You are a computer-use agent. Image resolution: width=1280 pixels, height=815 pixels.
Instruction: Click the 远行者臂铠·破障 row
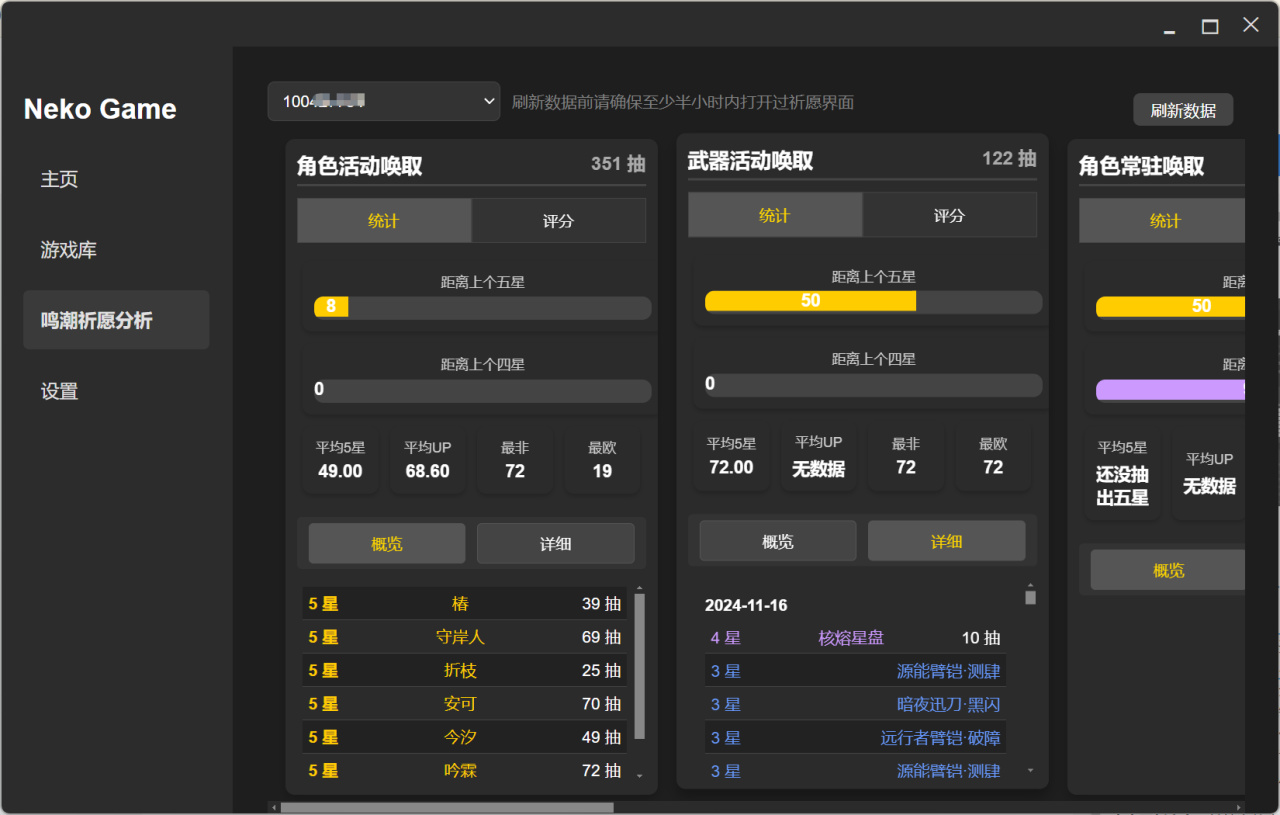[855, 738]
